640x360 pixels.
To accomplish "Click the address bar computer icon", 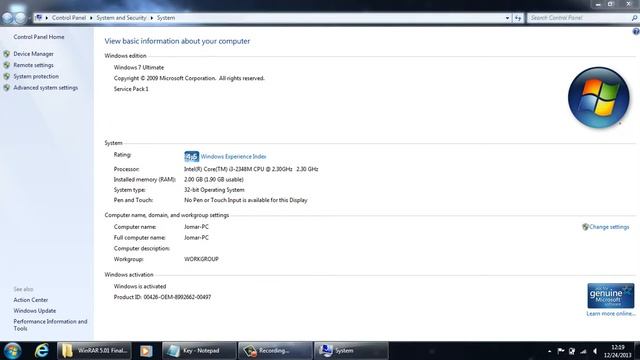I will coord(39,18).
